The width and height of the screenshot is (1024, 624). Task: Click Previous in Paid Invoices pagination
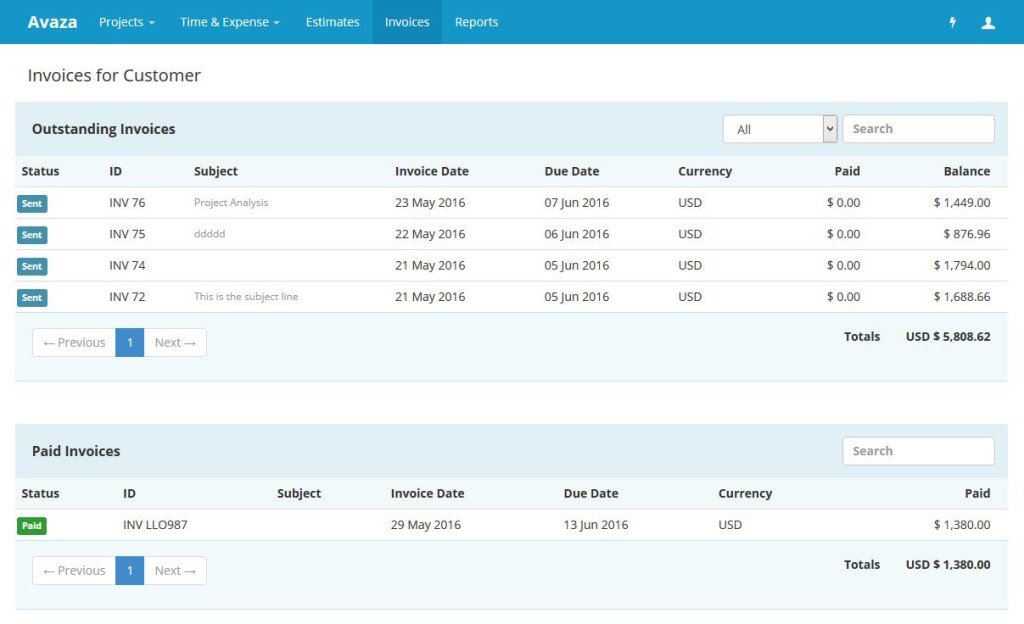pyautogui.click(x=73, y=570)
